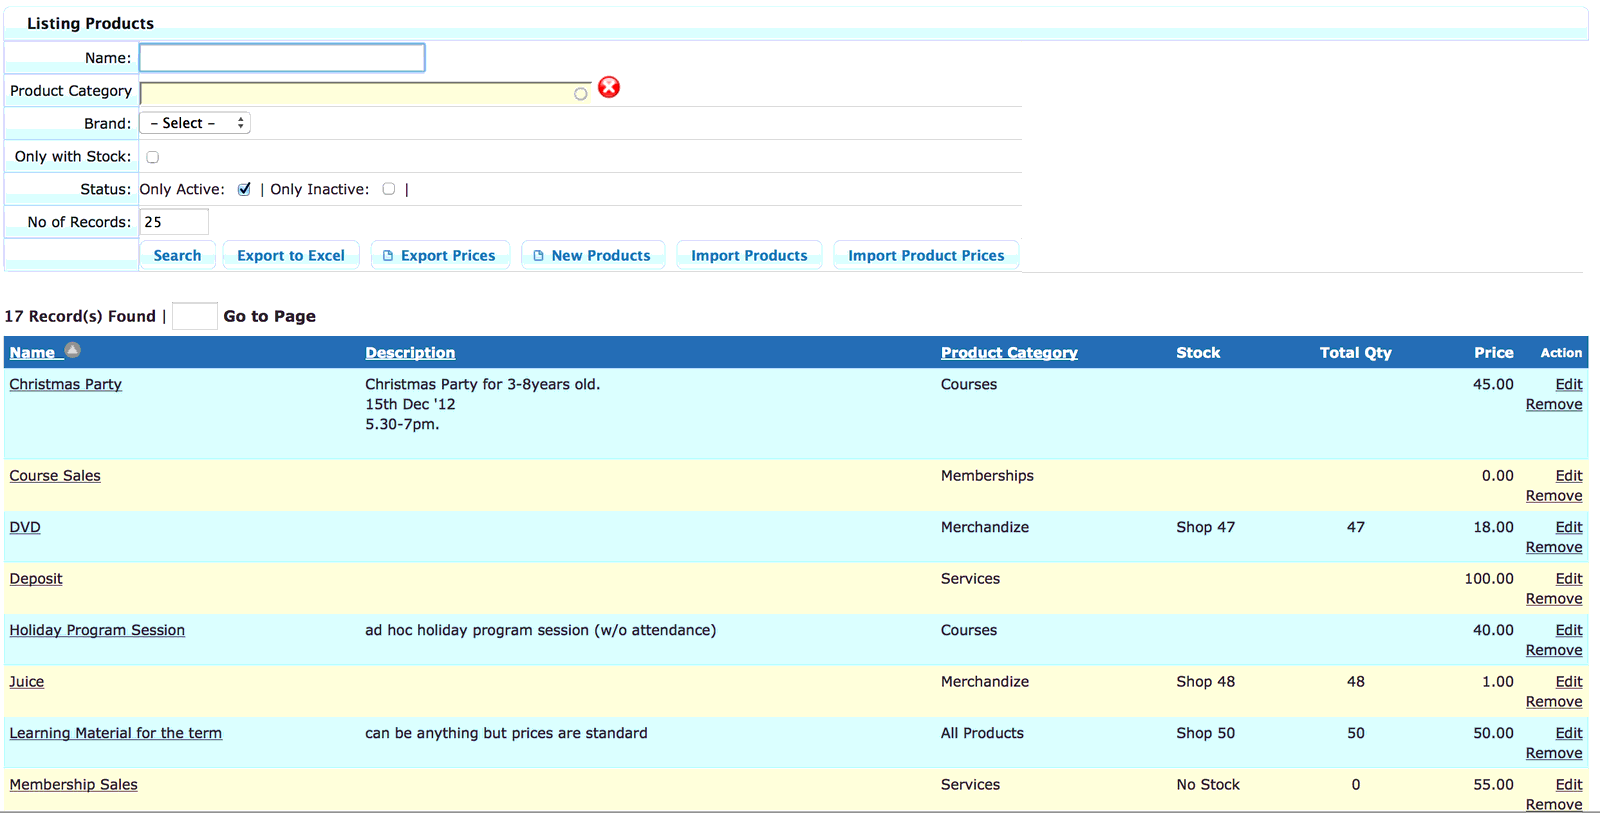The width and height of the screenshot is (1600, 816).
Task: Sort by the Name column header
Action: pyautogui.click(x=32, y=353)
